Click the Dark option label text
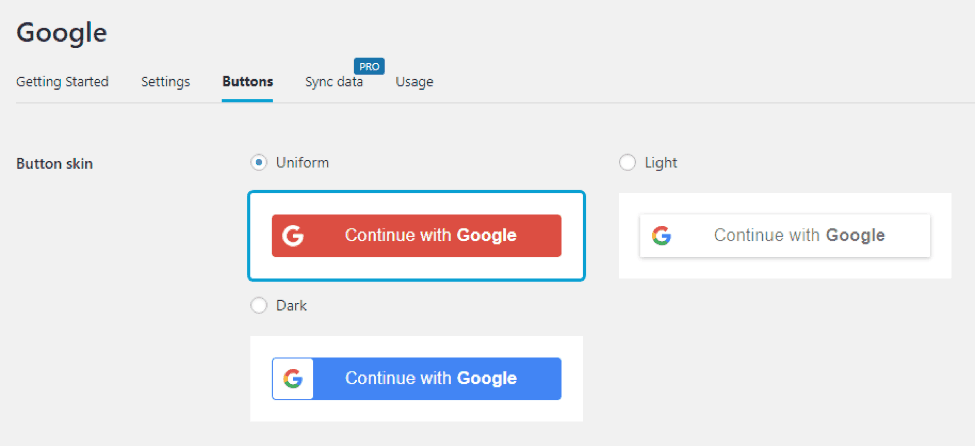The height and width of the screenshot is (446, 975). coord(292,306)
